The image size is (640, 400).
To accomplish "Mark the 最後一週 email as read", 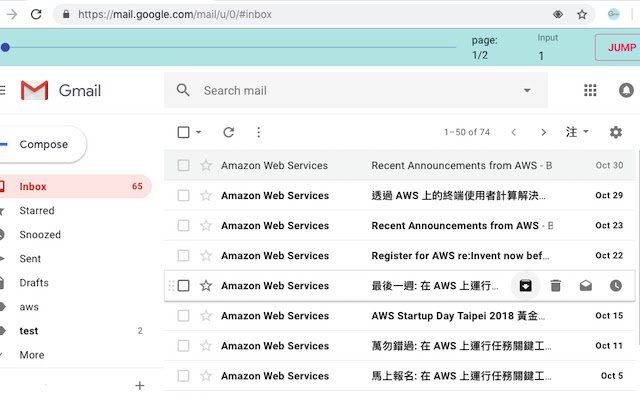I will [x=586, y=286].
